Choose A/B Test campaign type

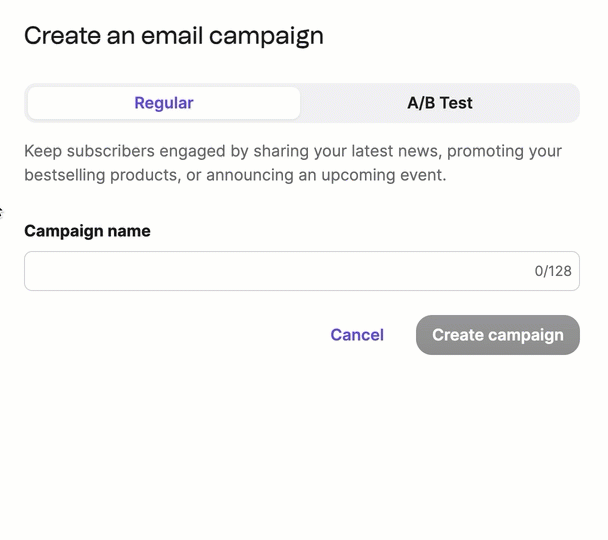[x=440, y=103]
